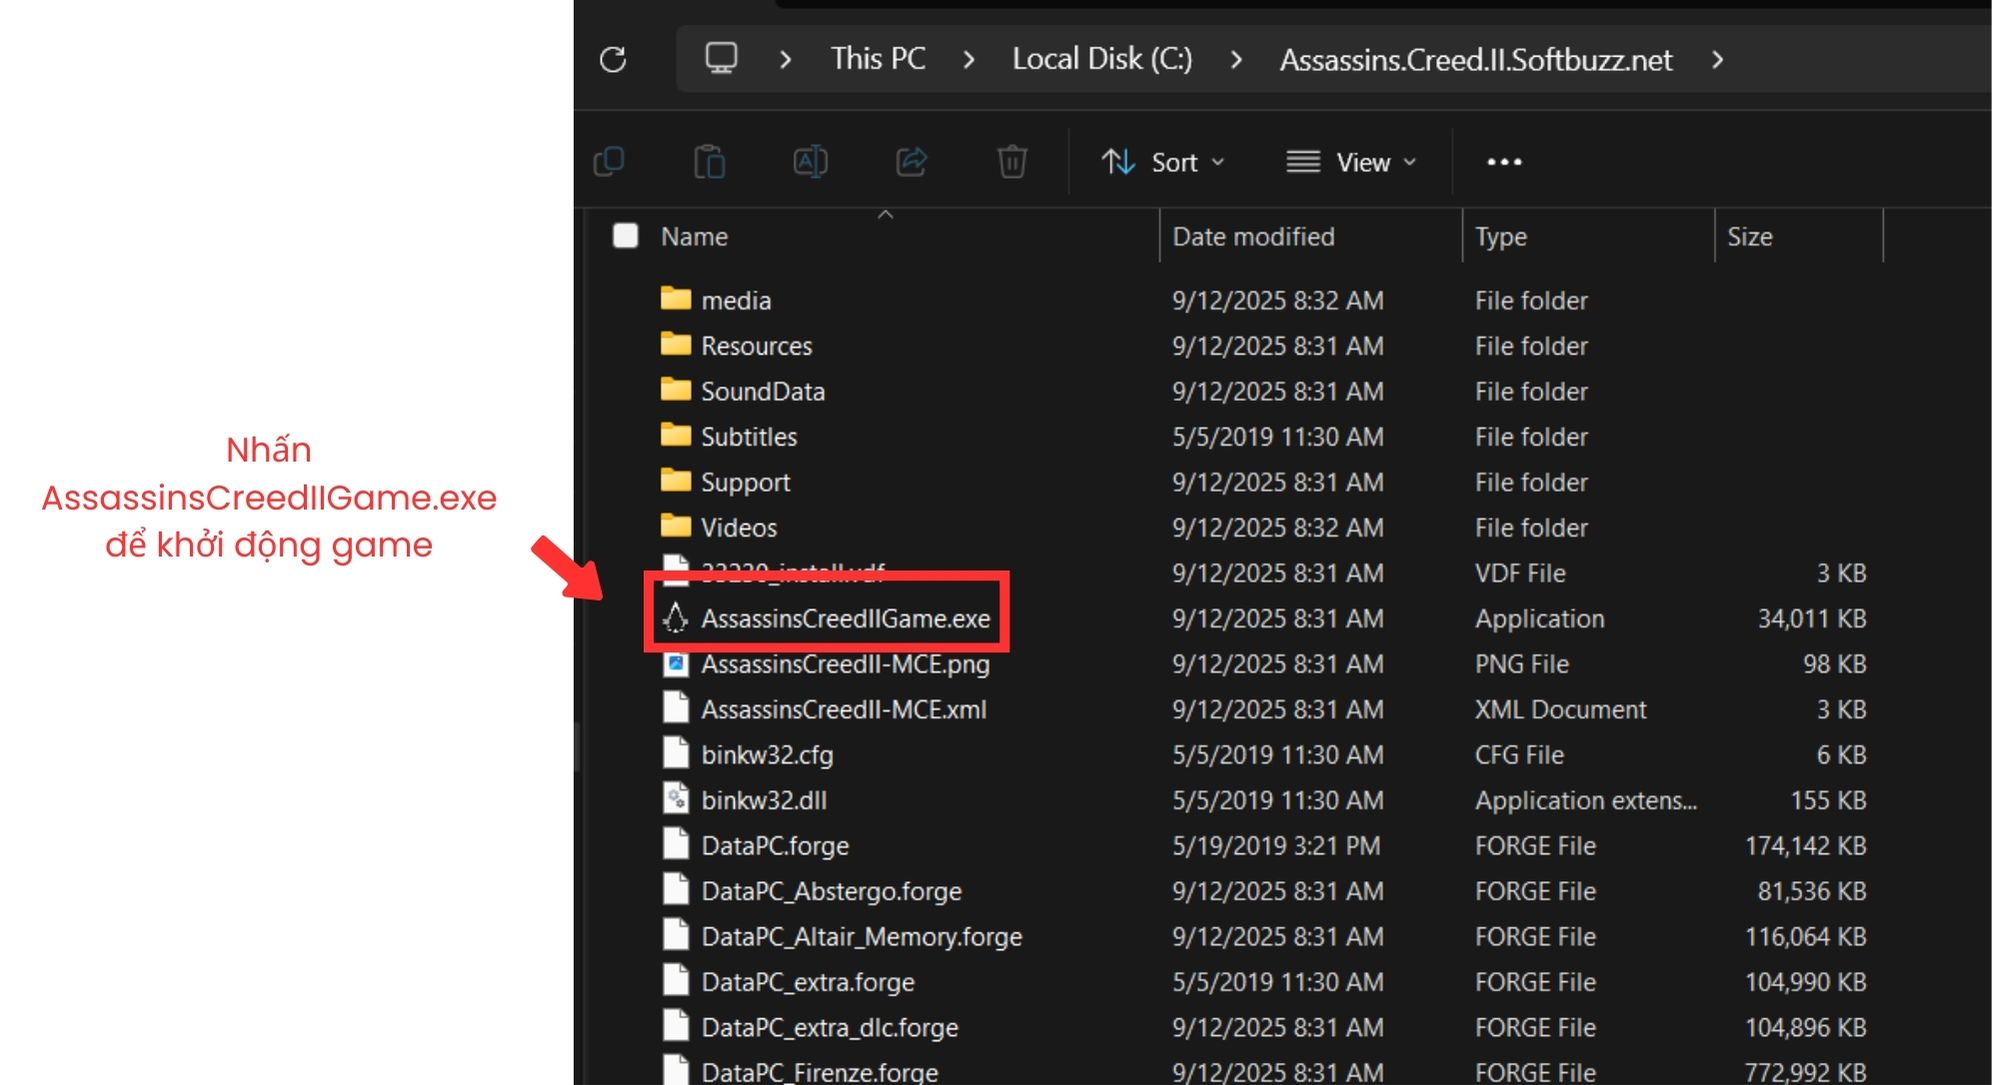
Task: Click the 5/19/2019 3:21 PM date cell
Action: (1276, 846)
